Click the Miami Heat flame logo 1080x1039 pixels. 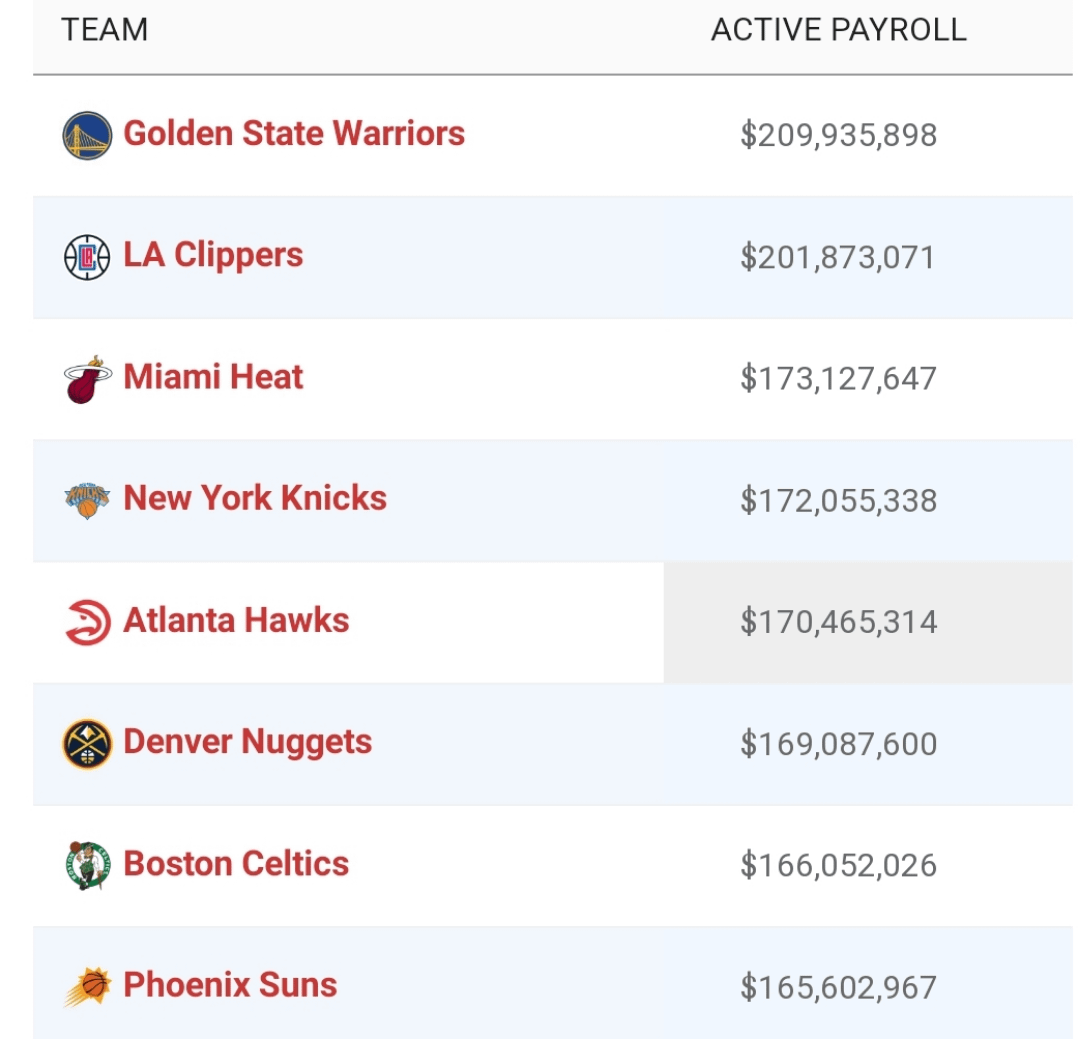coord(87,379)
